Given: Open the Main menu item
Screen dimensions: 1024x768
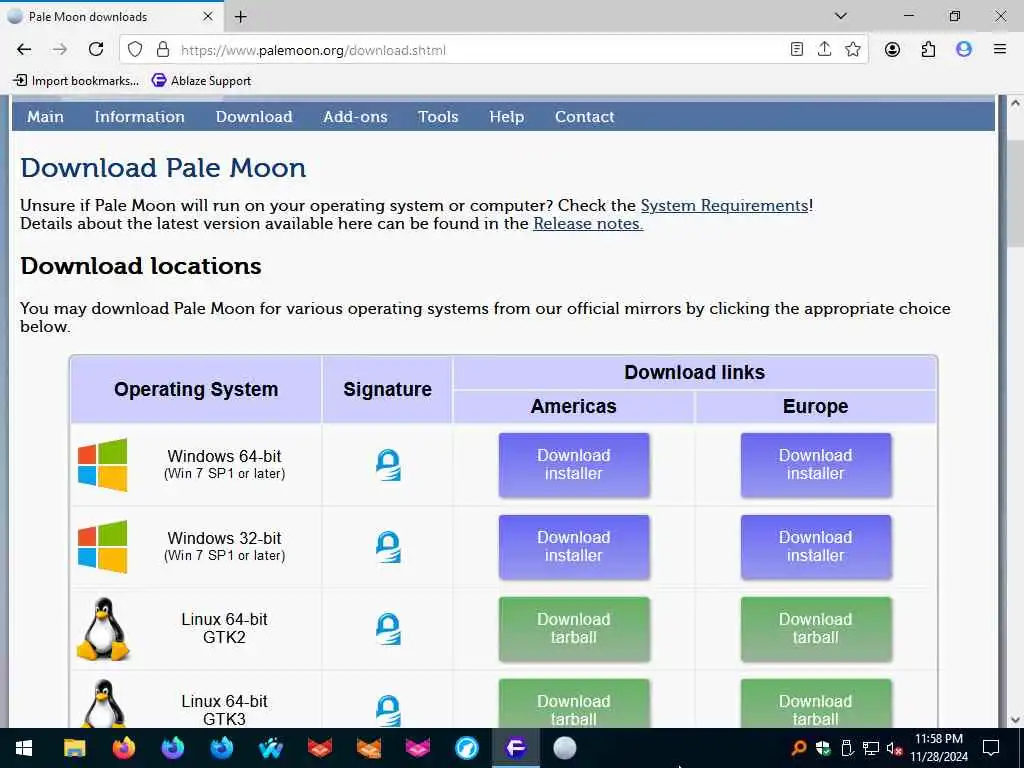Looking at the screenshot, I should tap(45, 117).
